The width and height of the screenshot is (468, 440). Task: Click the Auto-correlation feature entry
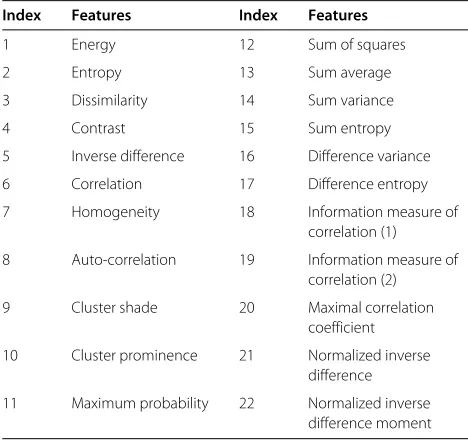coord(123,260)
